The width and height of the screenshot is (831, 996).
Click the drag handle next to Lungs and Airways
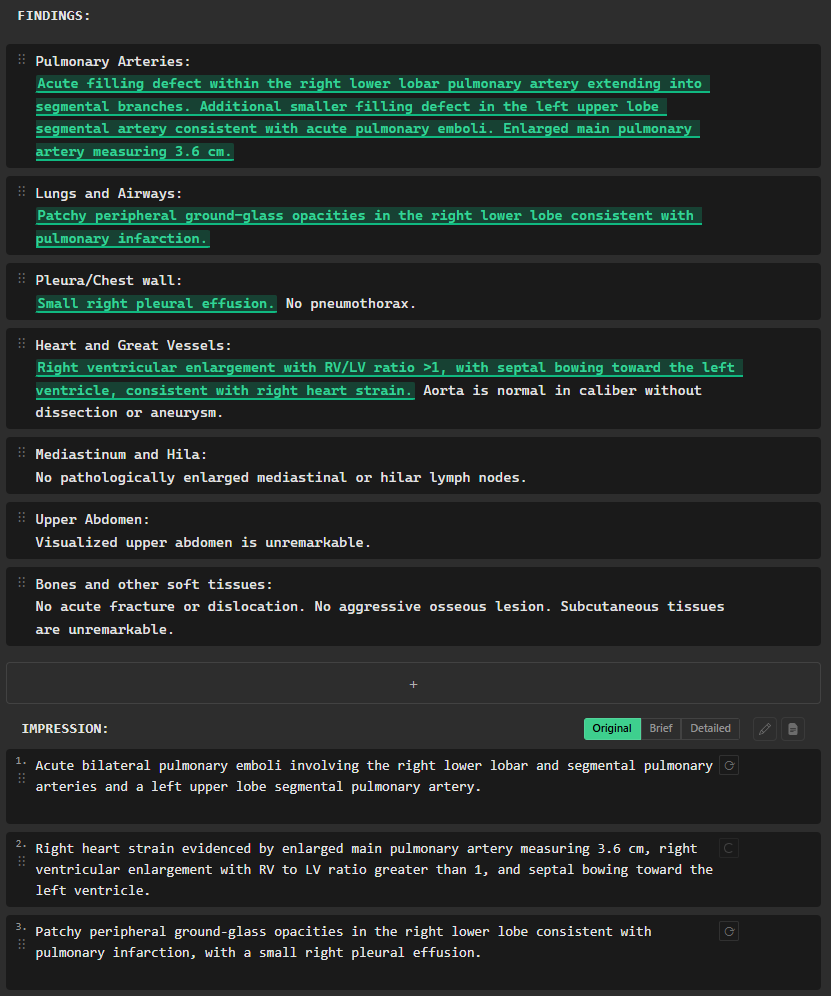tap(22, 193)
